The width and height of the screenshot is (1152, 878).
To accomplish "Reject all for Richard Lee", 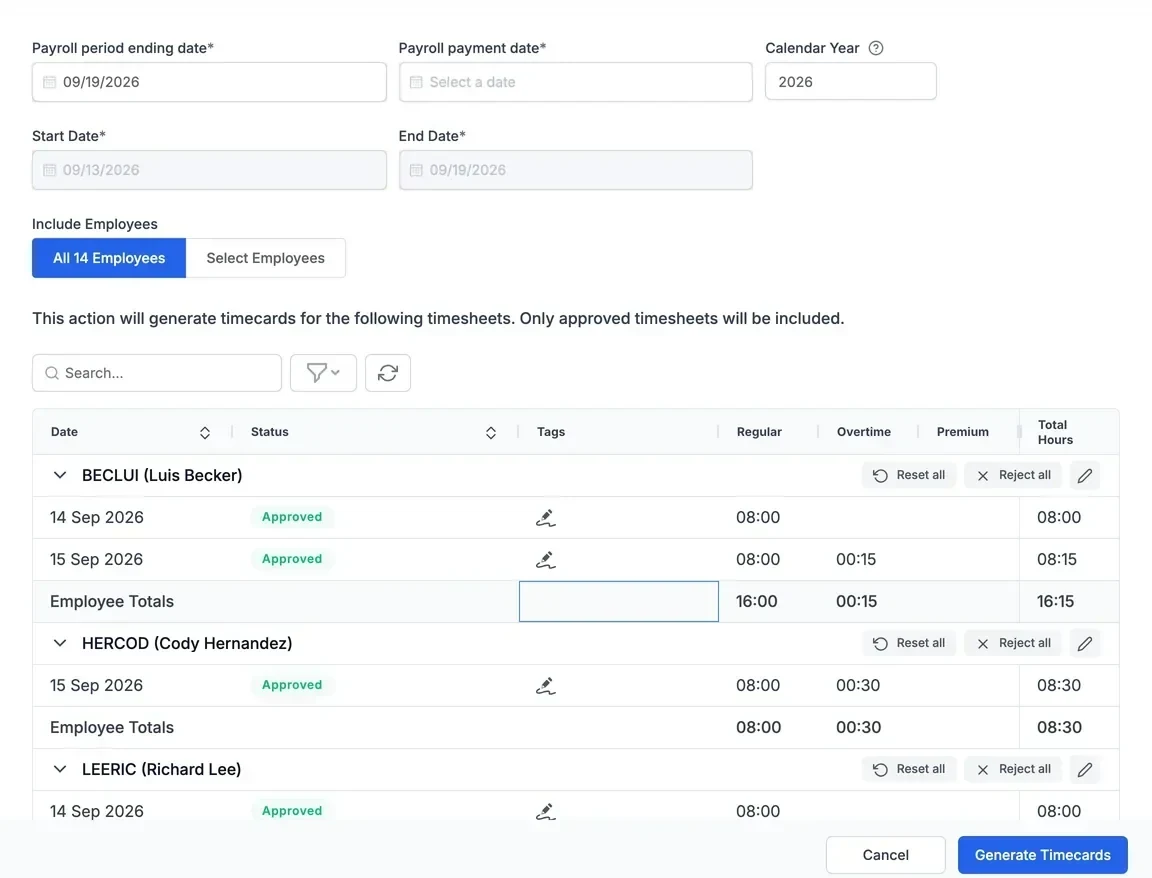I will [1013, 769].
